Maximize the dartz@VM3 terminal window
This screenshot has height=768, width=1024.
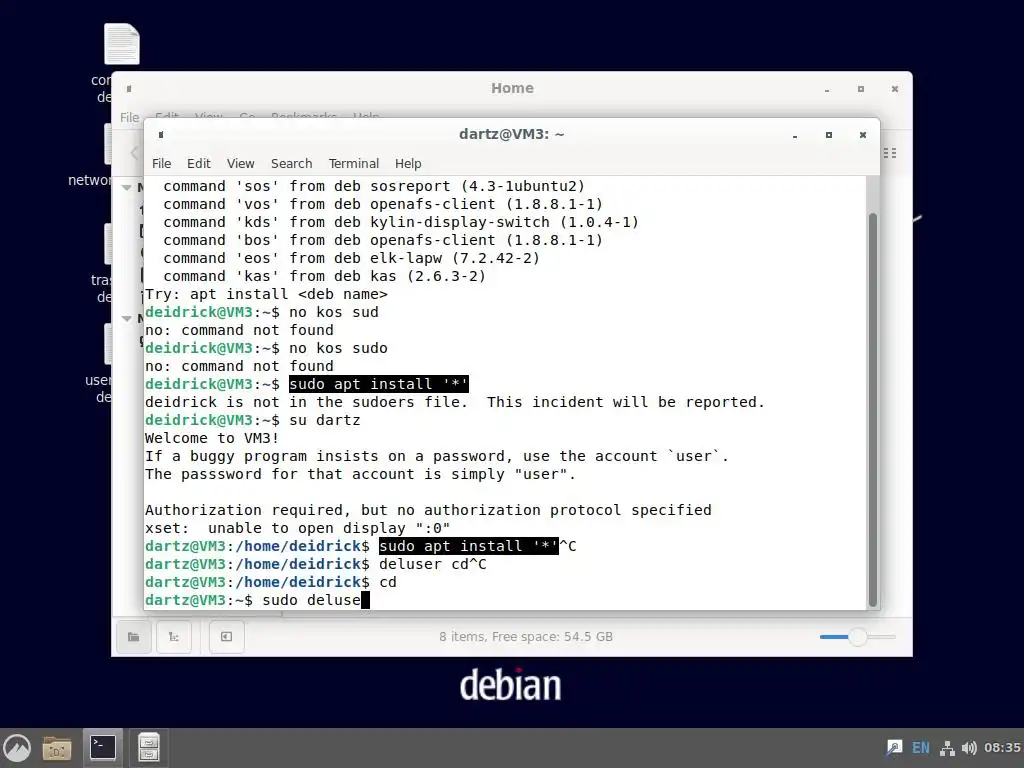pyautogui.click(x=829, y=135)
